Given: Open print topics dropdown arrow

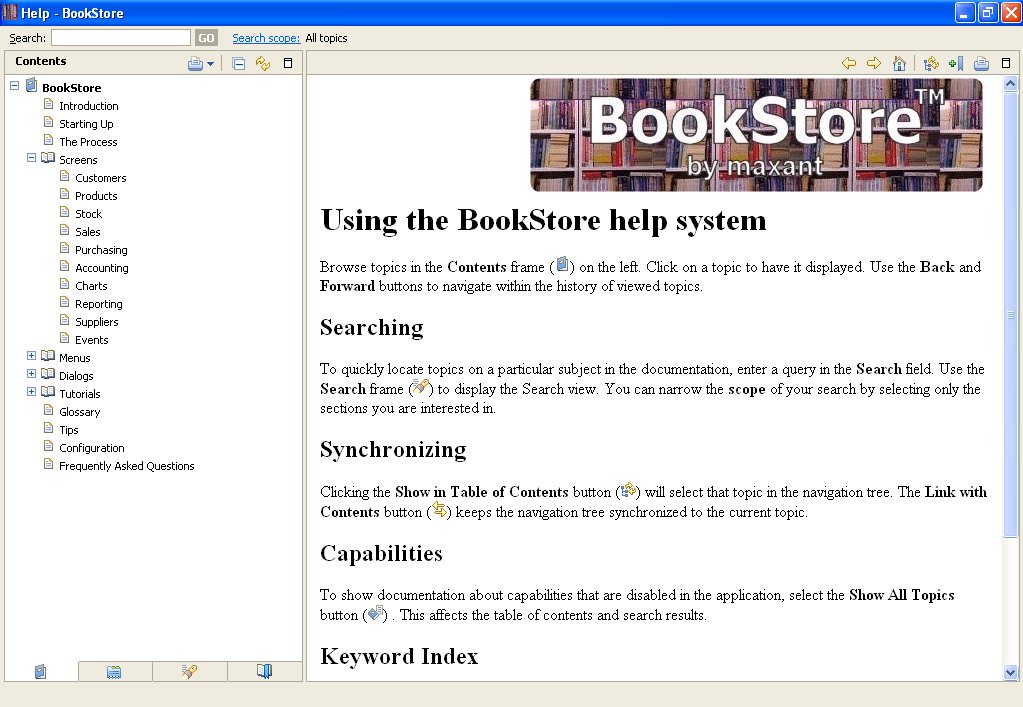Looking at the screenshot, I should coord(210,64).
